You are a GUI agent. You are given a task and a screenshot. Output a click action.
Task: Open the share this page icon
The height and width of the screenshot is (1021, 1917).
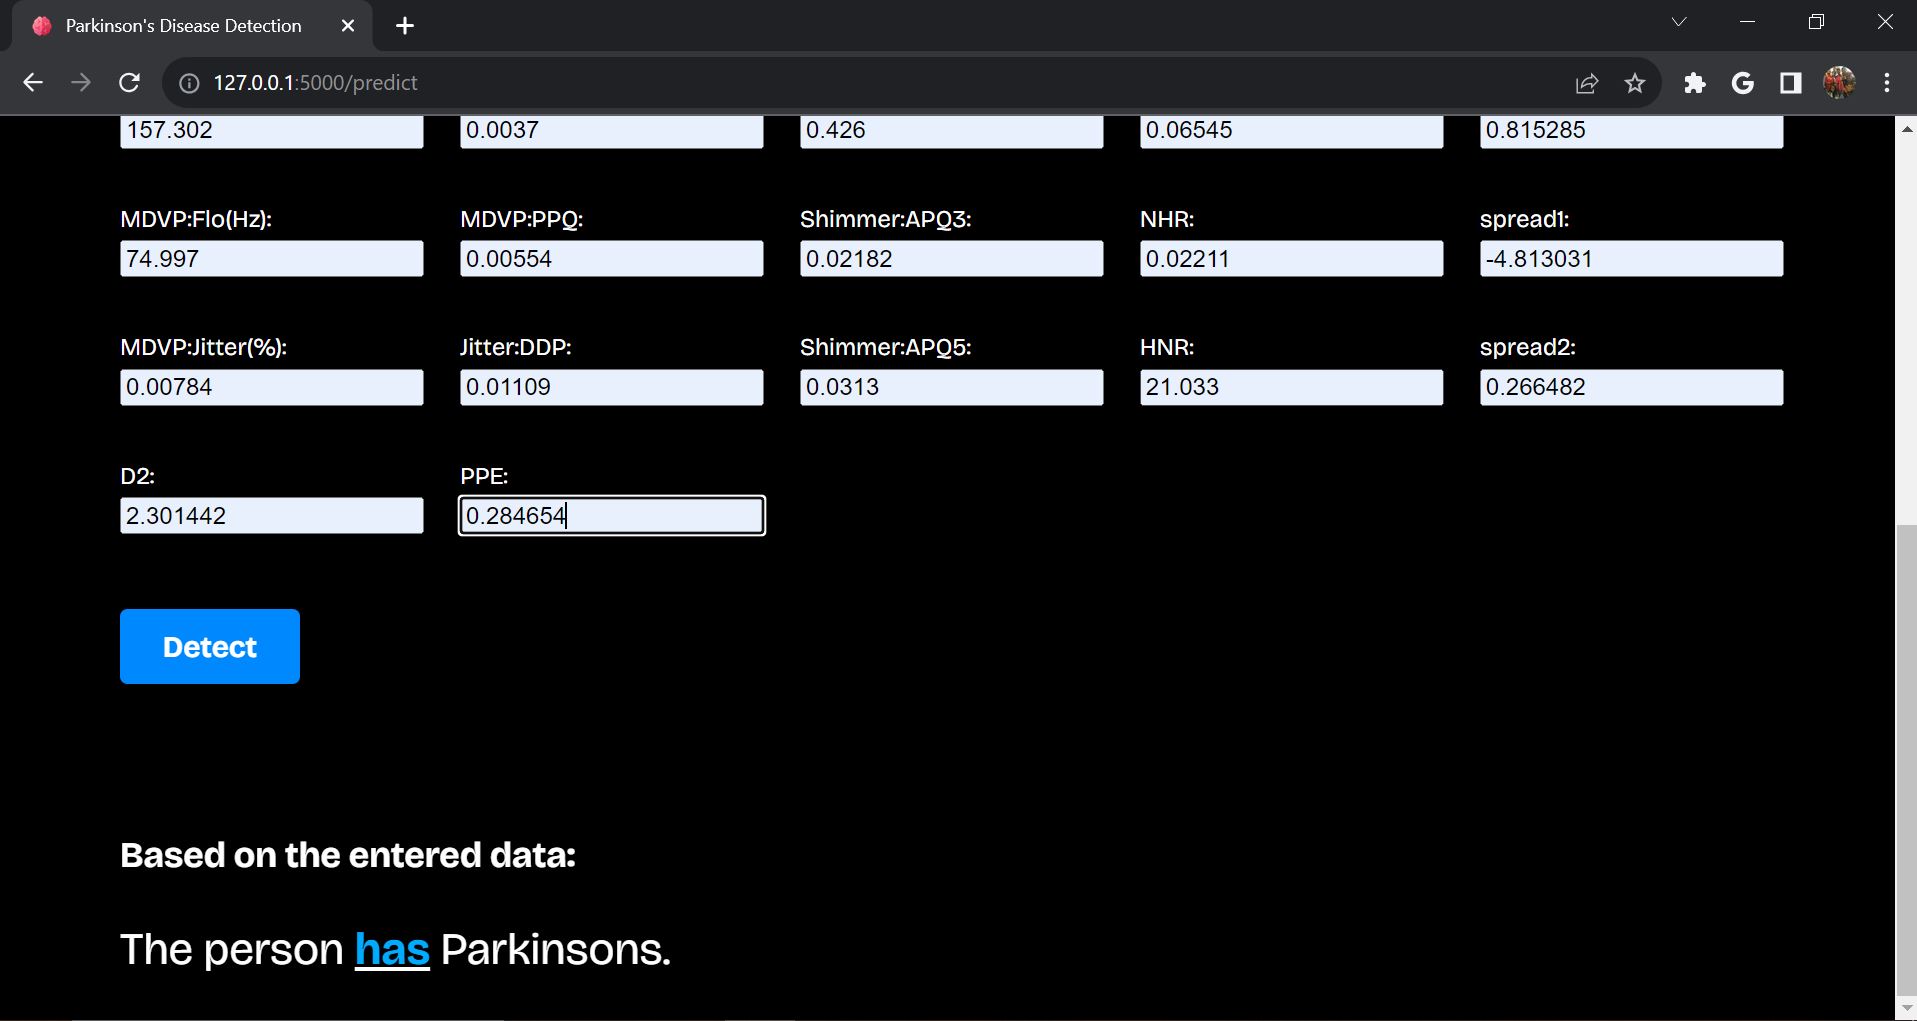[x=1586, y=83]
